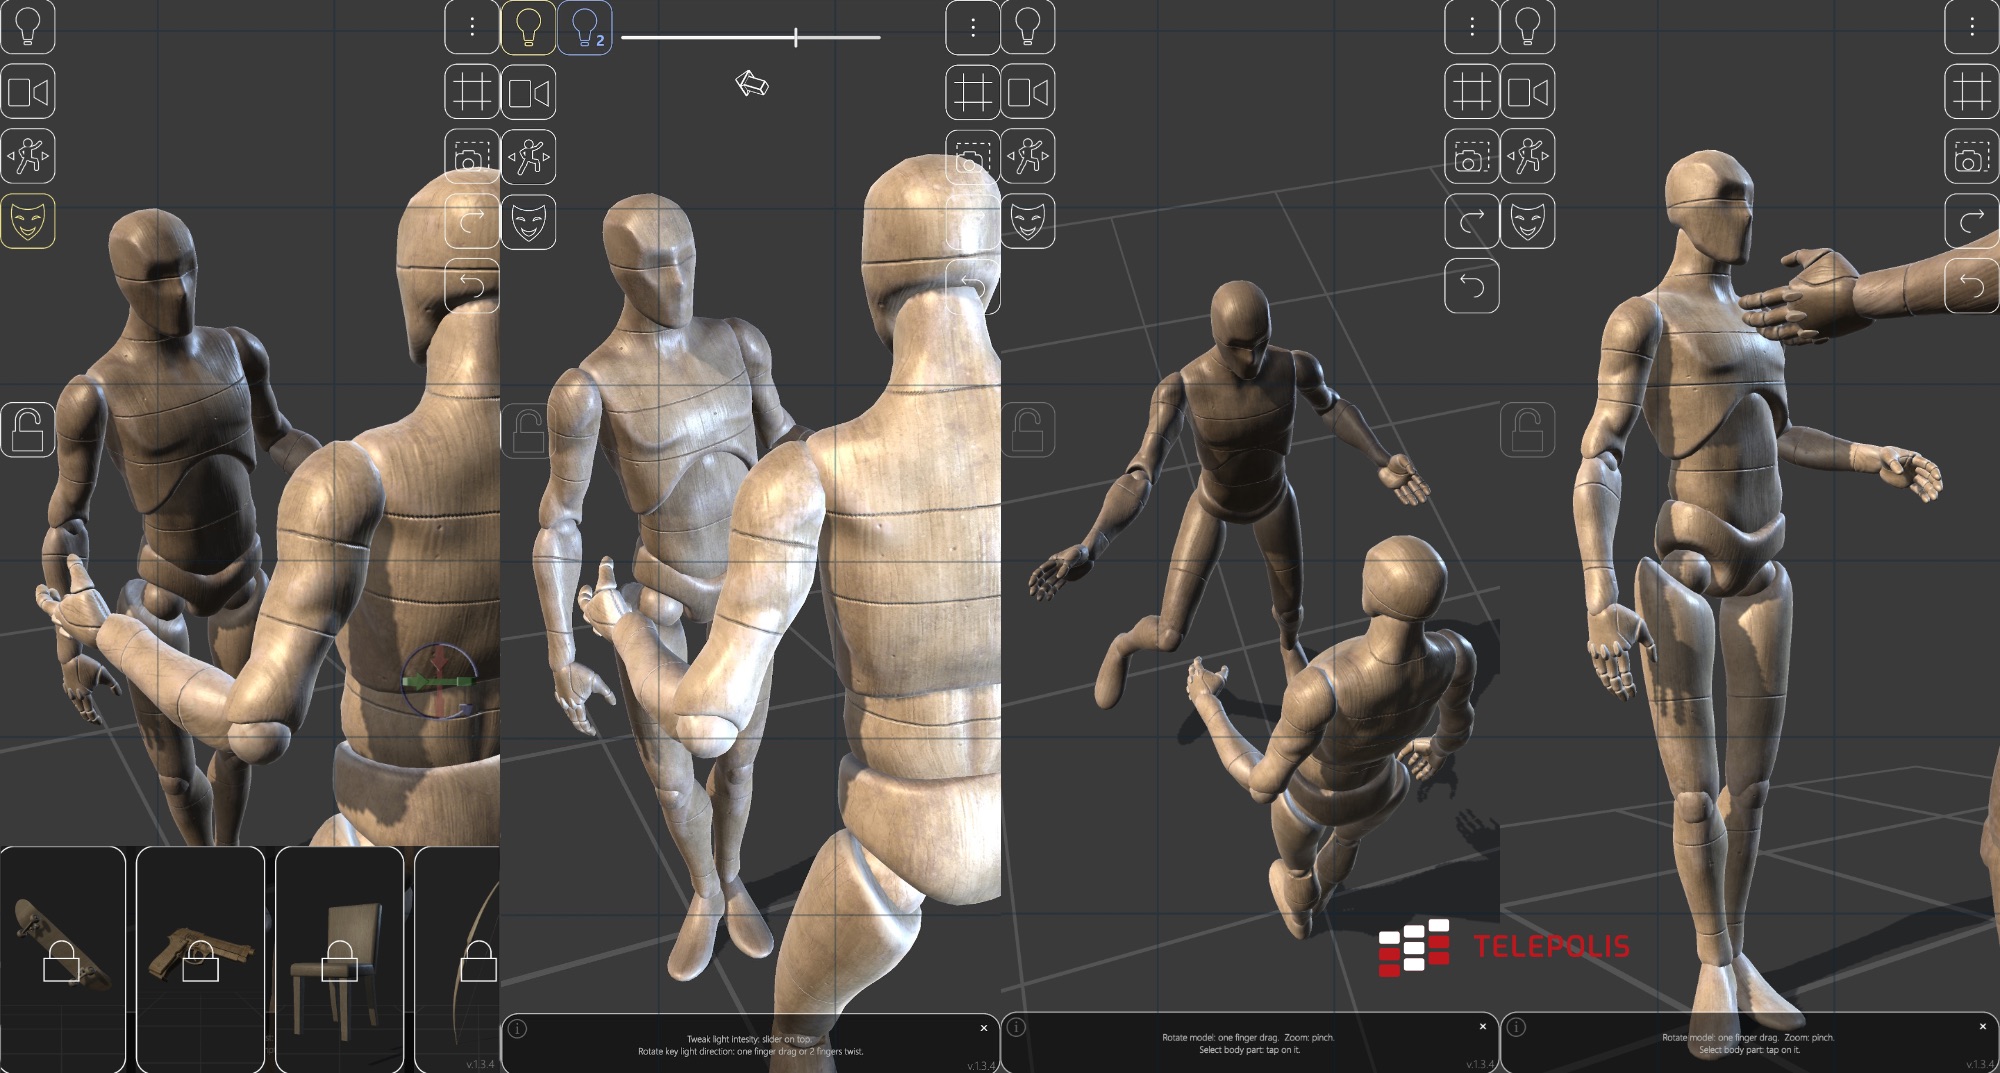Open the camera icon in leftmost screenshot

[x=28, y=92]
